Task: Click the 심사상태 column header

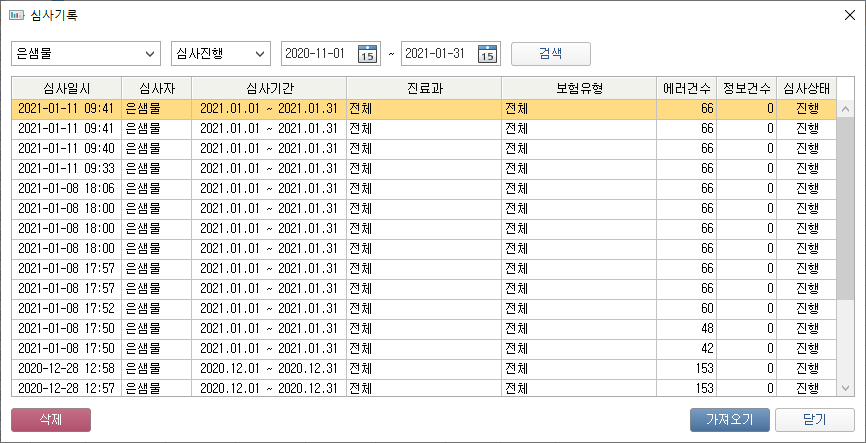Action: [805, 88]
